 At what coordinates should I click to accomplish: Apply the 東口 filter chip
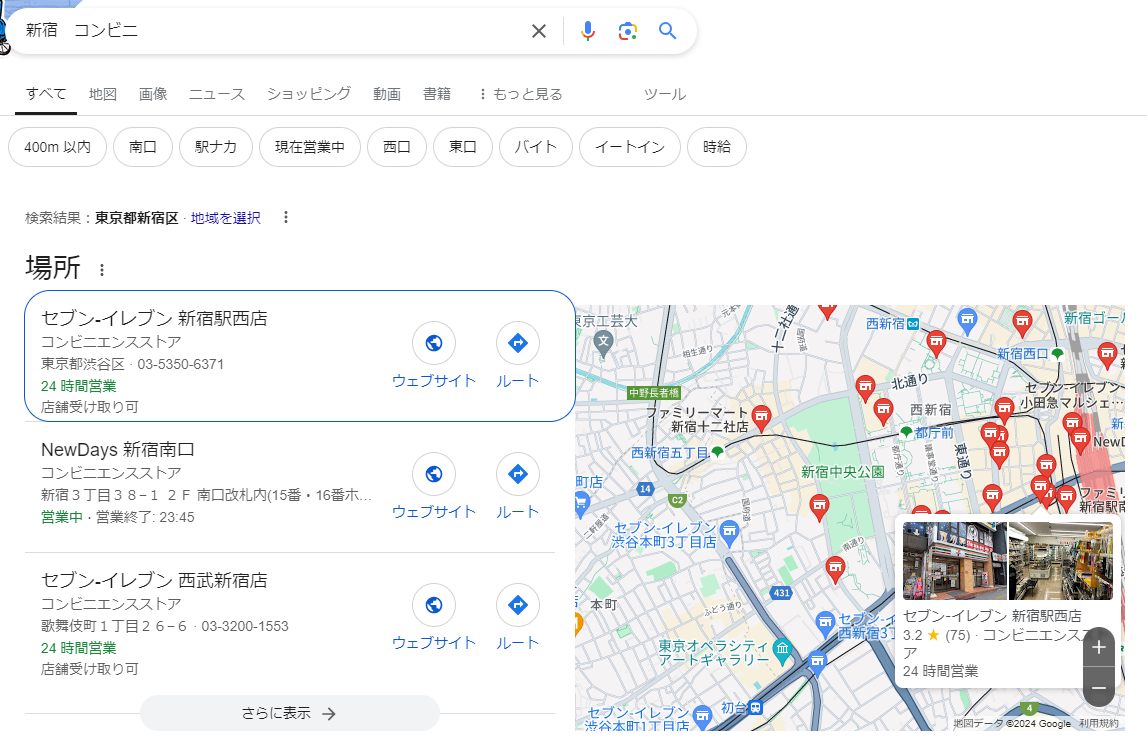pyautogui.click(x=462, y=147)
